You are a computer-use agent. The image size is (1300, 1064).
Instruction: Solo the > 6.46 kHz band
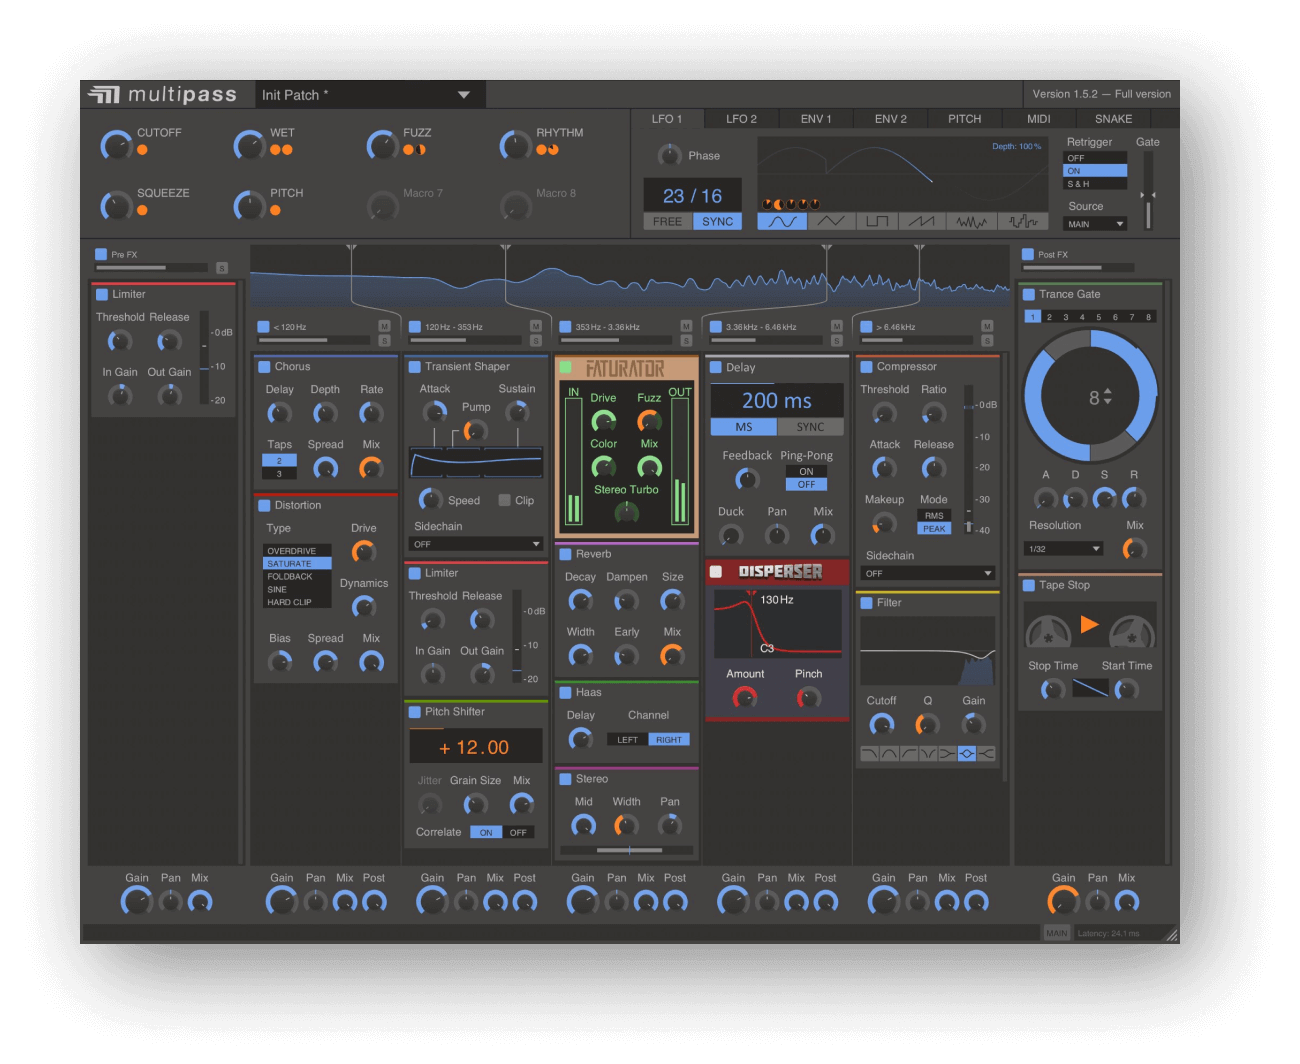(987, 341)
